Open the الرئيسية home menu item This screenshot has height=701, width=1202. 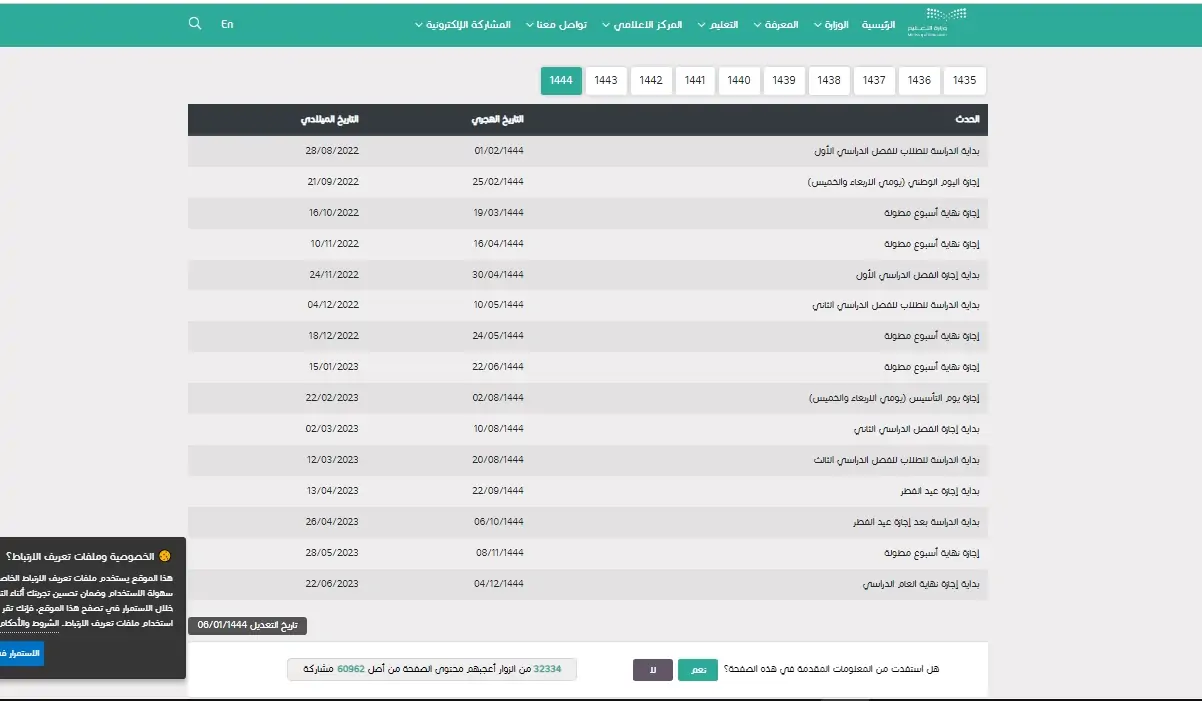tap(879, 24)
